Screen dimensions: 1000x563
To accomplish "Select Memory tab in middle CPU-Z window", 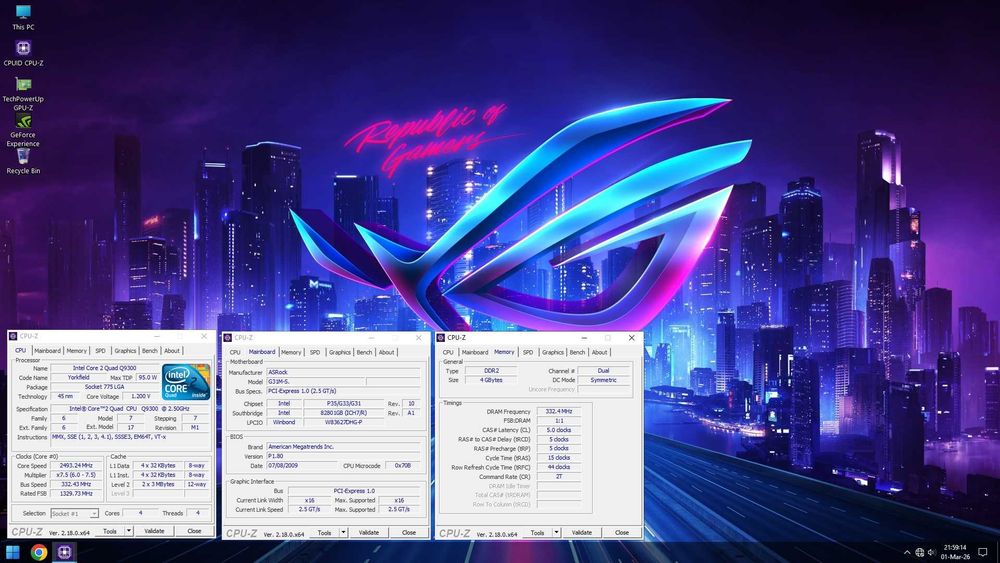I will 291,352.
